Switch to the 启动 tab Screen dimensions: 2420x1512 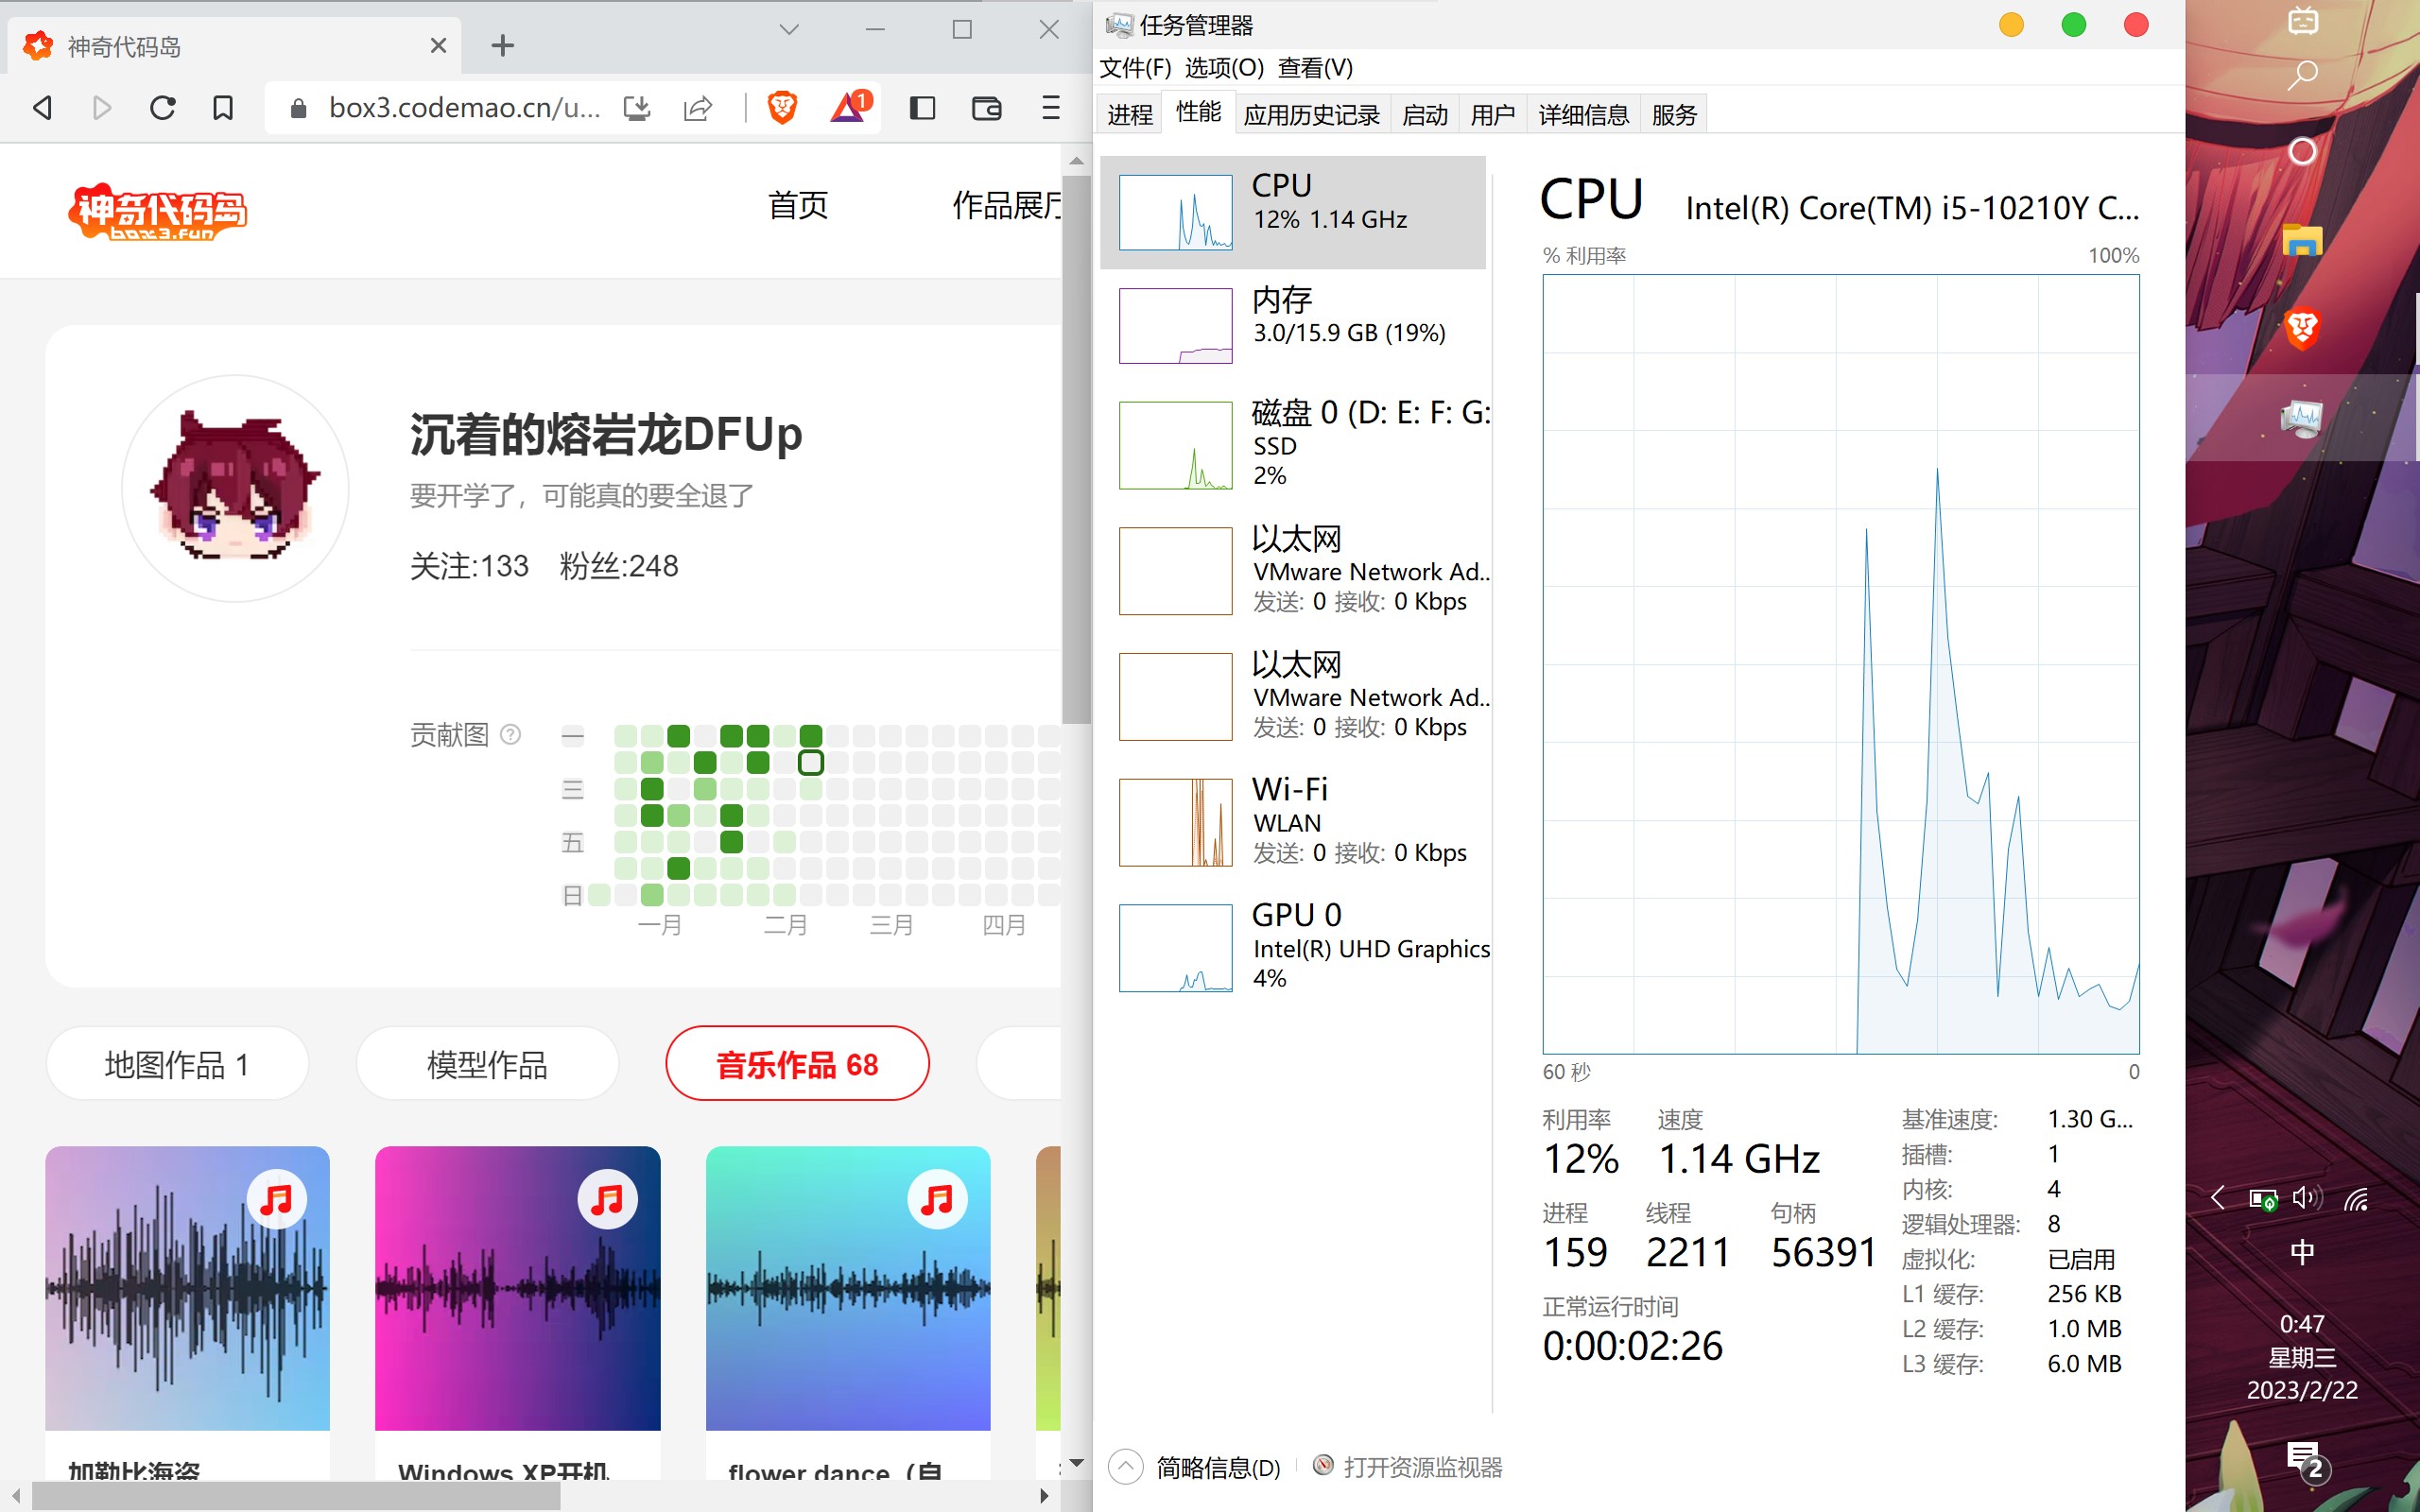tap(1425, 115)
